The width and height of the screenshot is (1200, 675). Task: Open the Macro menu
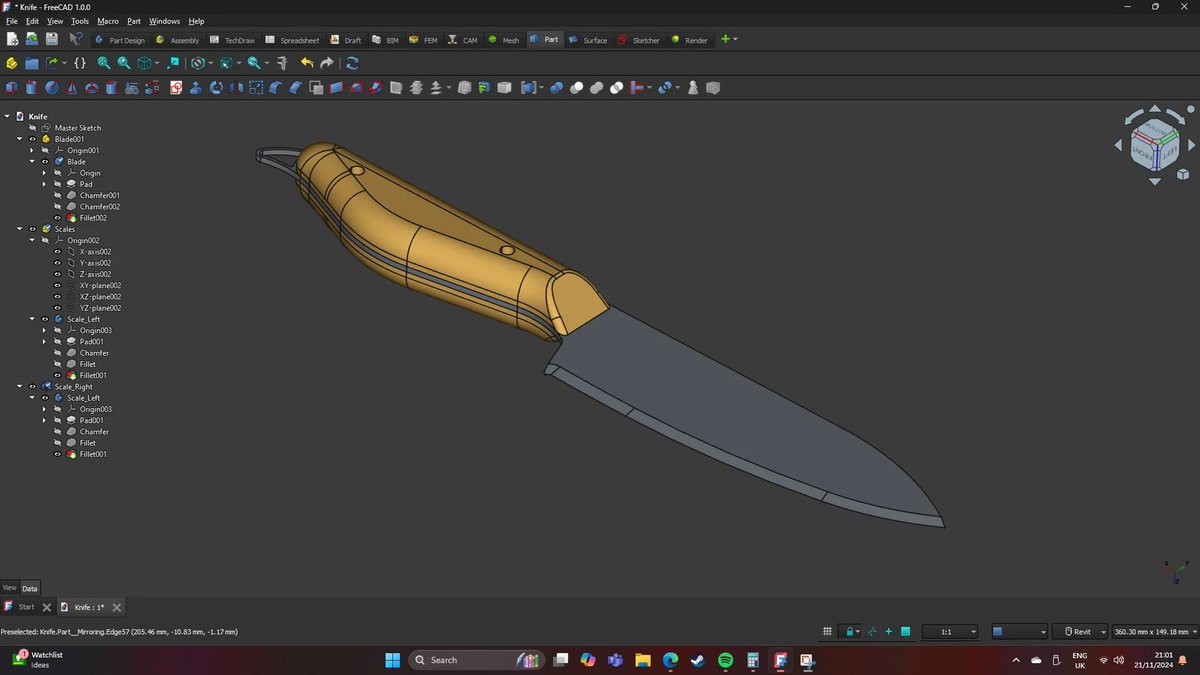click(x=106, y=20)
